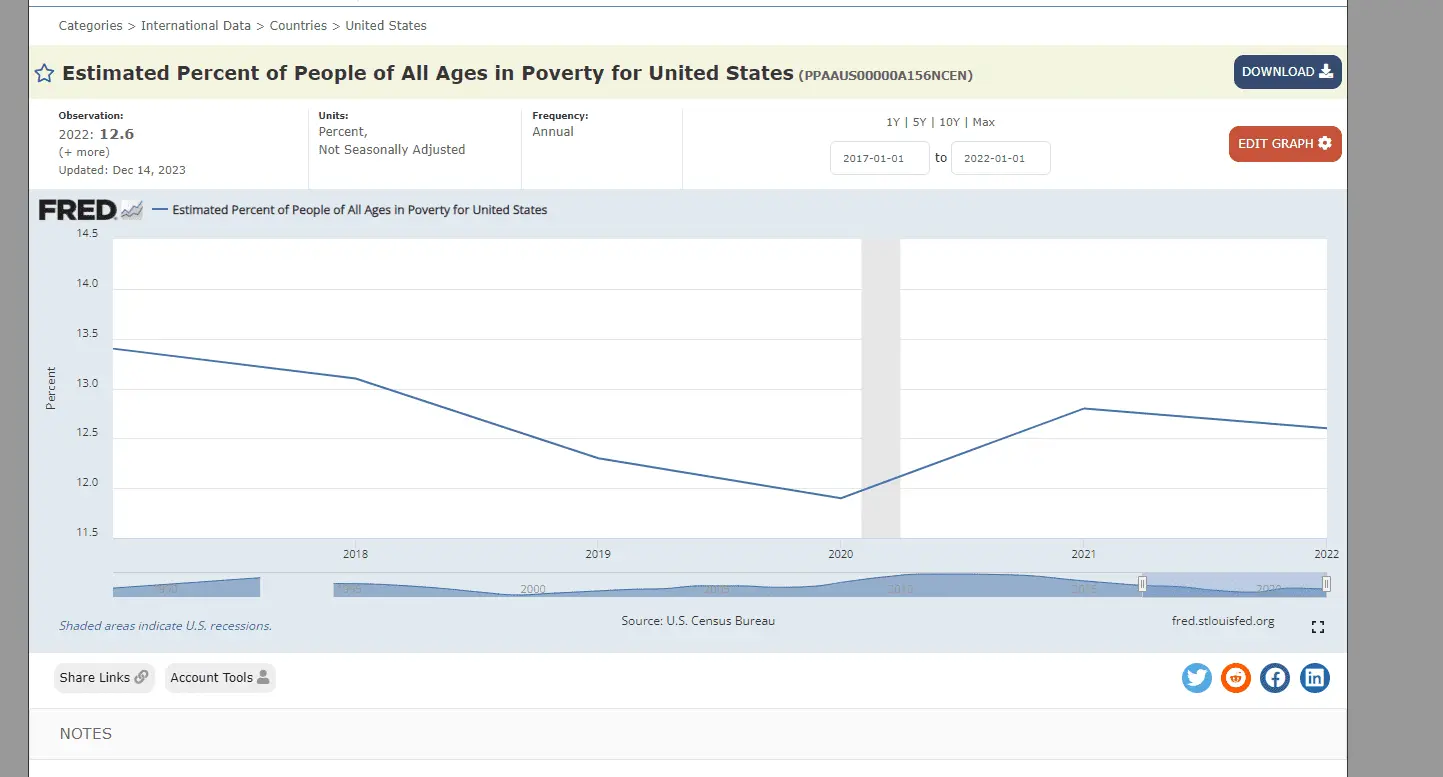Click the left handle of range slider
This screenshot has width=1443, height=777.
coord(1142,584)
